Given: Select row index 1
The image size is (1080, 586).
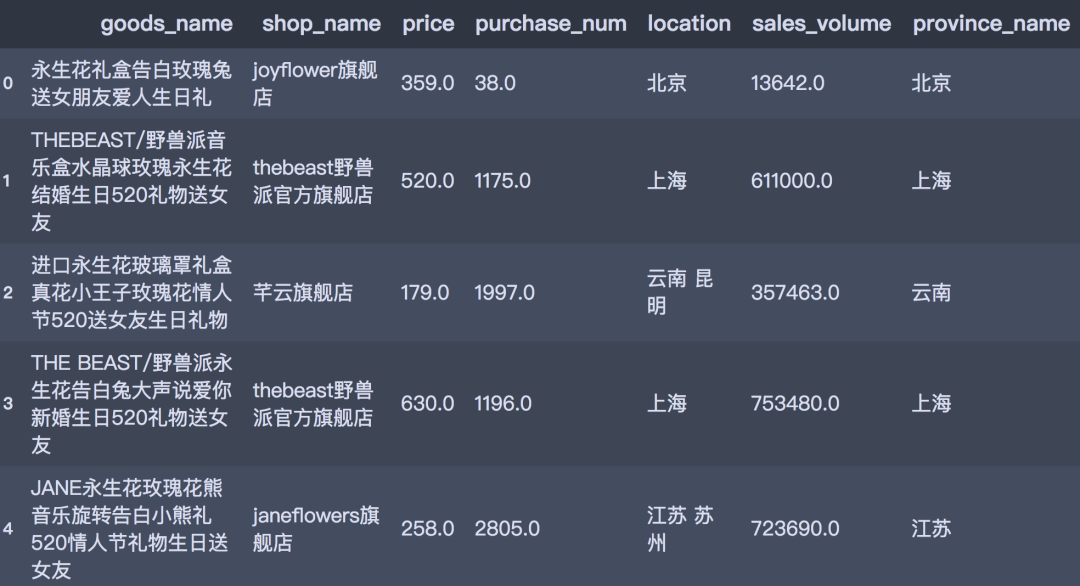Looking at the screenshot, I should 8,181.
